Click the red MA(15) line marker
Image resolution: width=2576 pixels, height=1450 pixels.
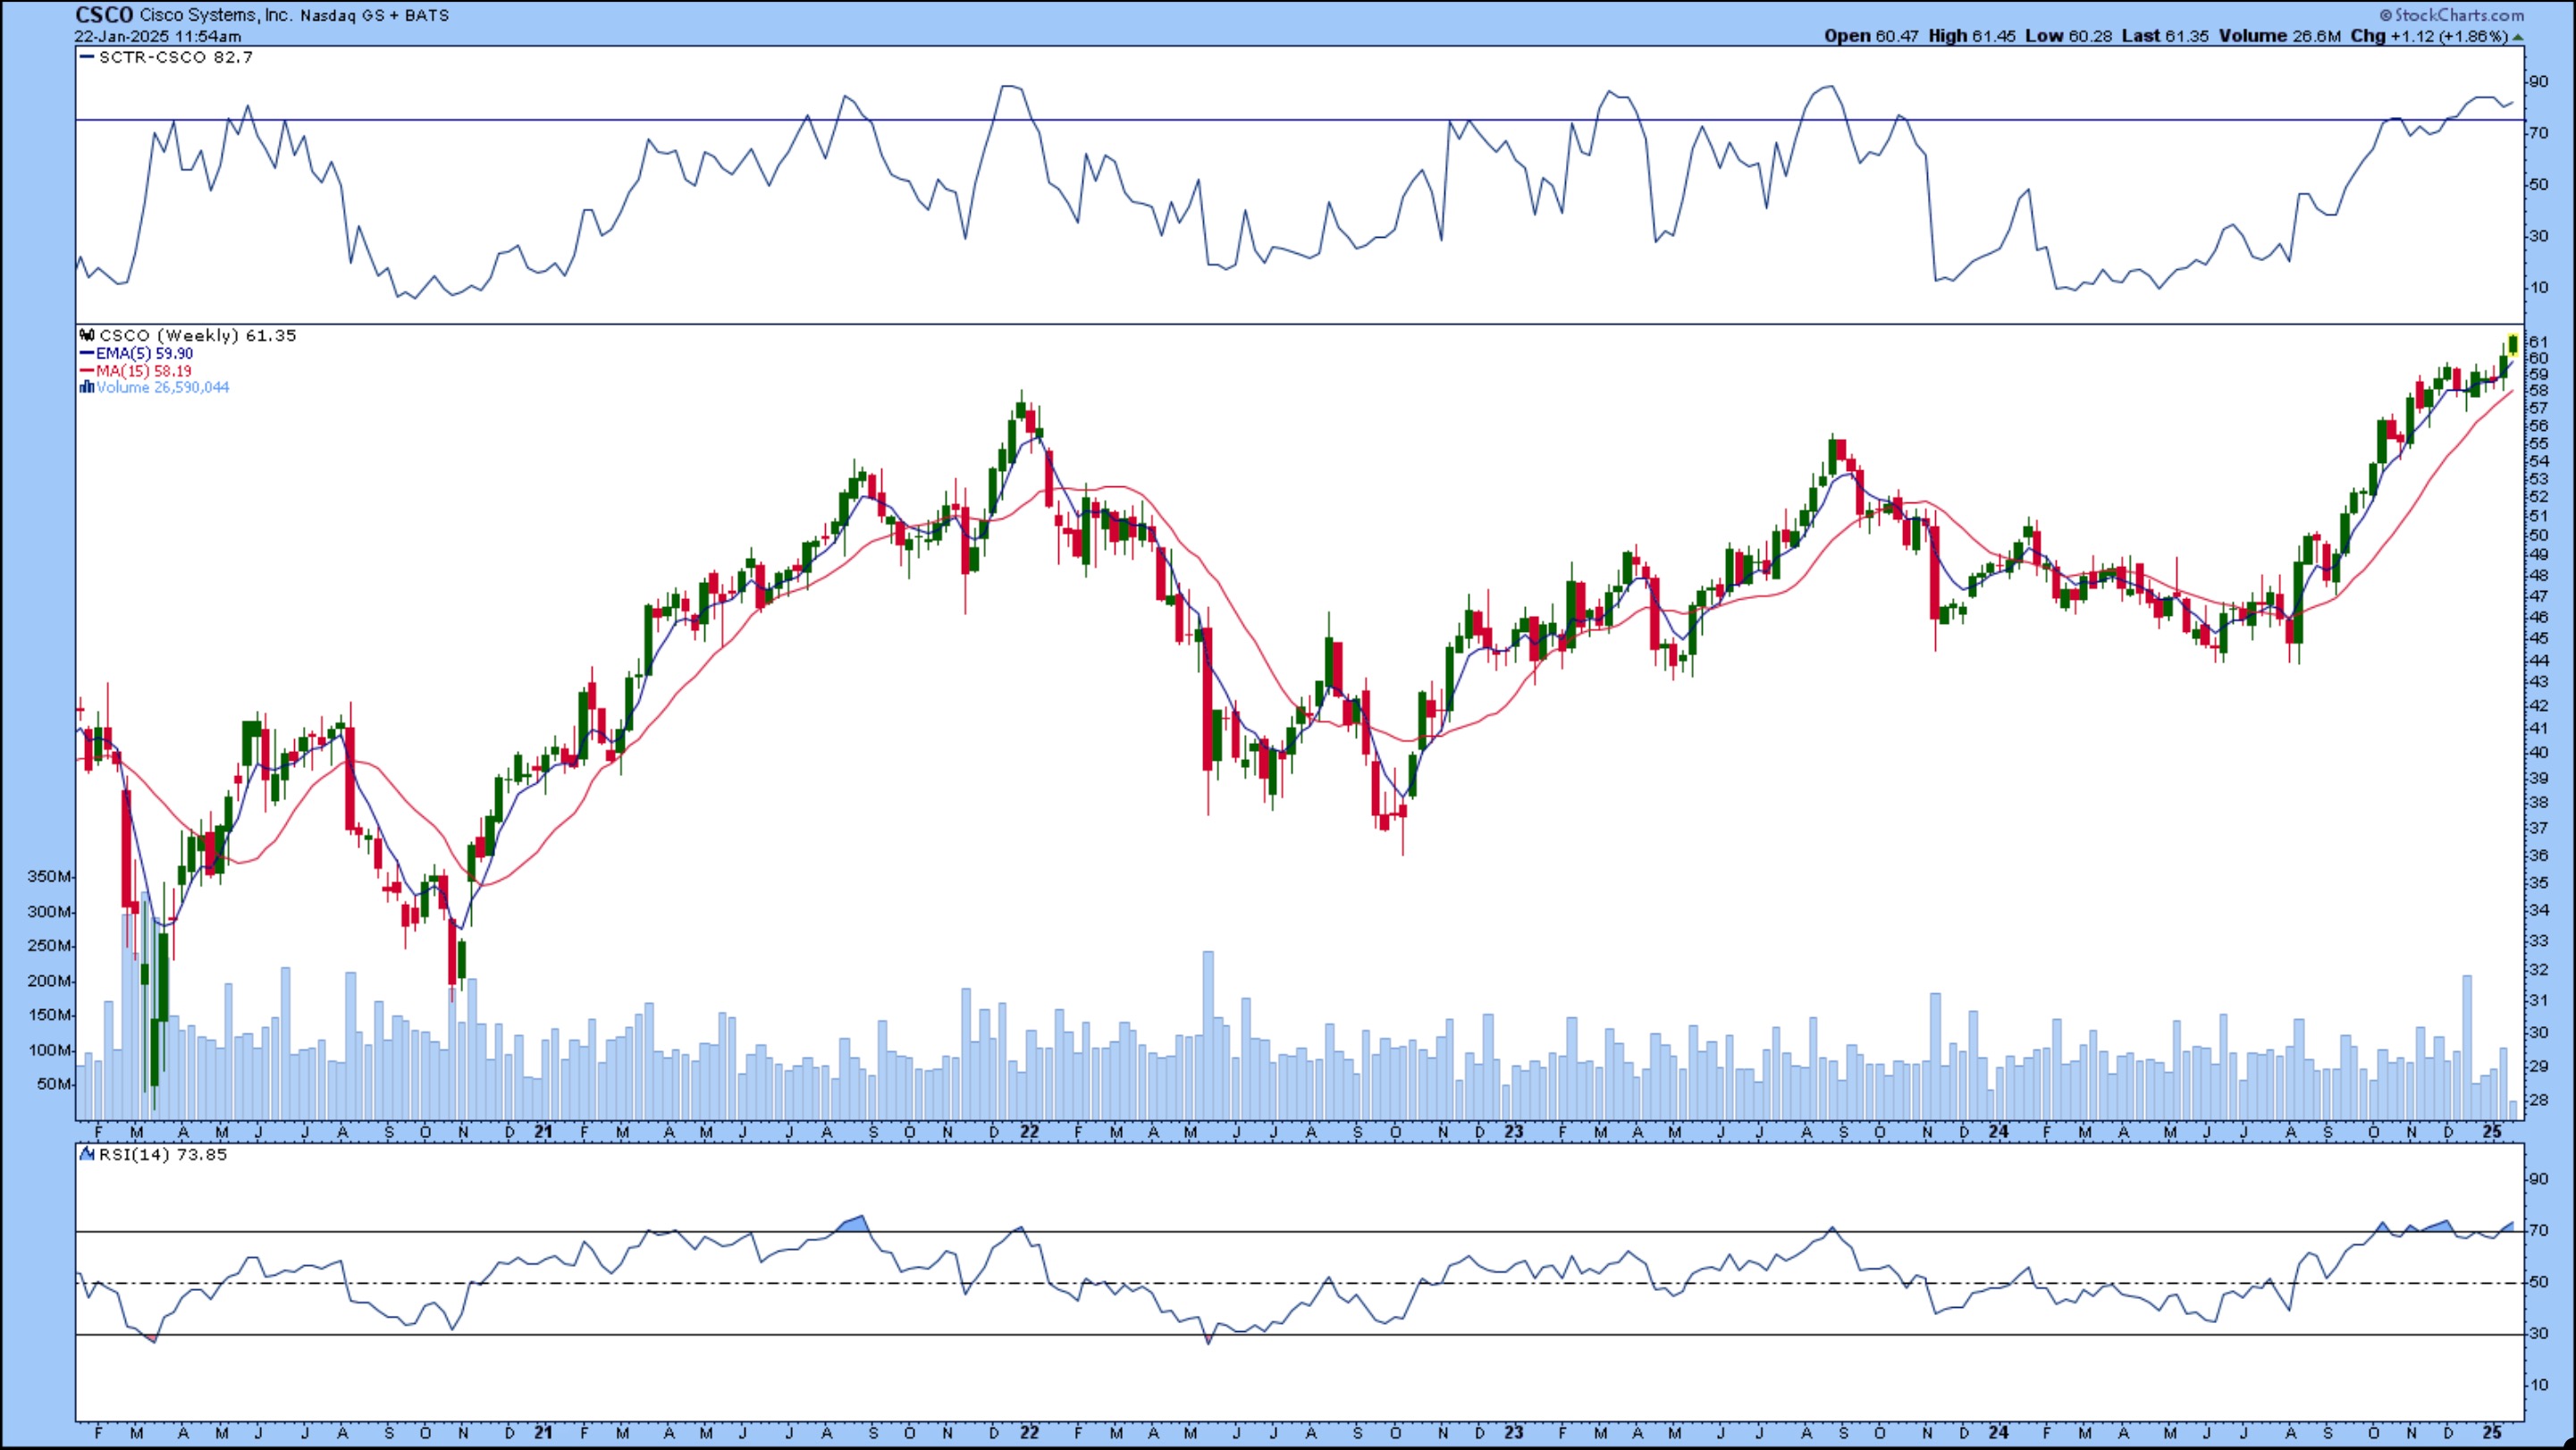(87, 371)
